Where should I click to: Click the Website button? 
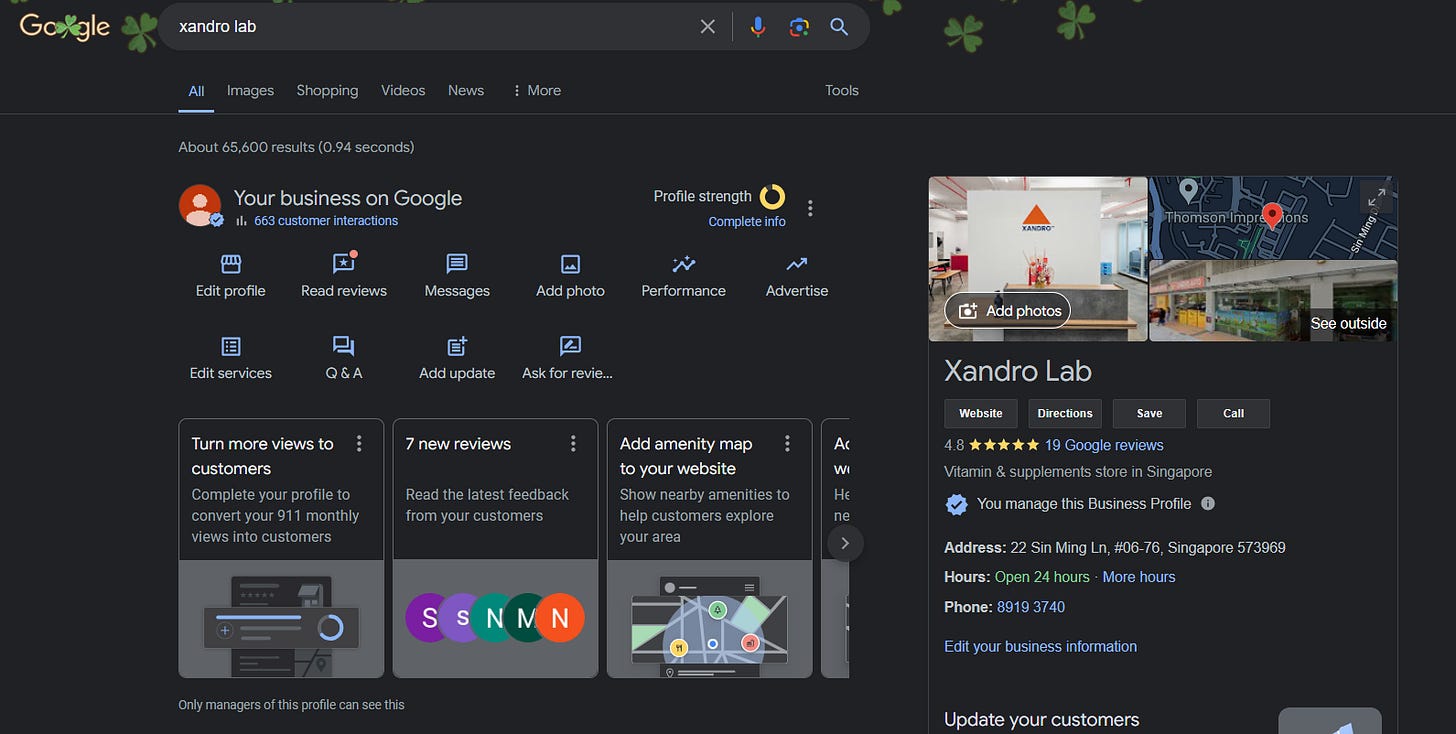(x=981, y=413)
